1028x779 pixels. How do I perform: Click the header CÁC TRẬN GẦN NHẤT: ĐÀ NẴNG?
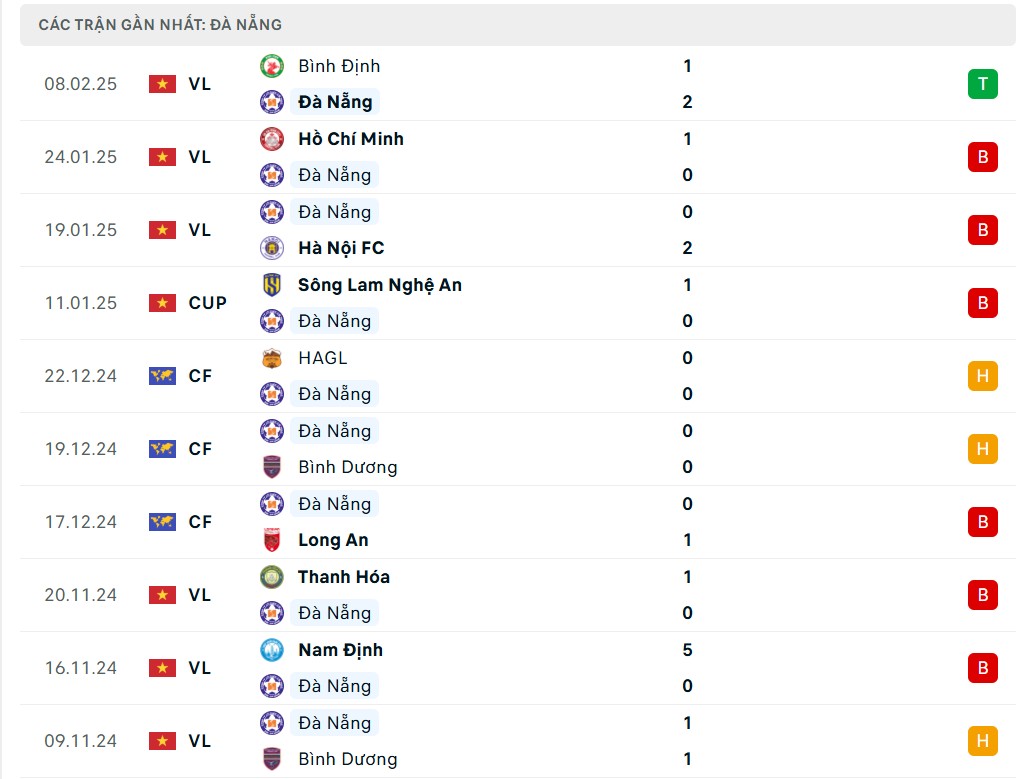[x=160, y=24]
